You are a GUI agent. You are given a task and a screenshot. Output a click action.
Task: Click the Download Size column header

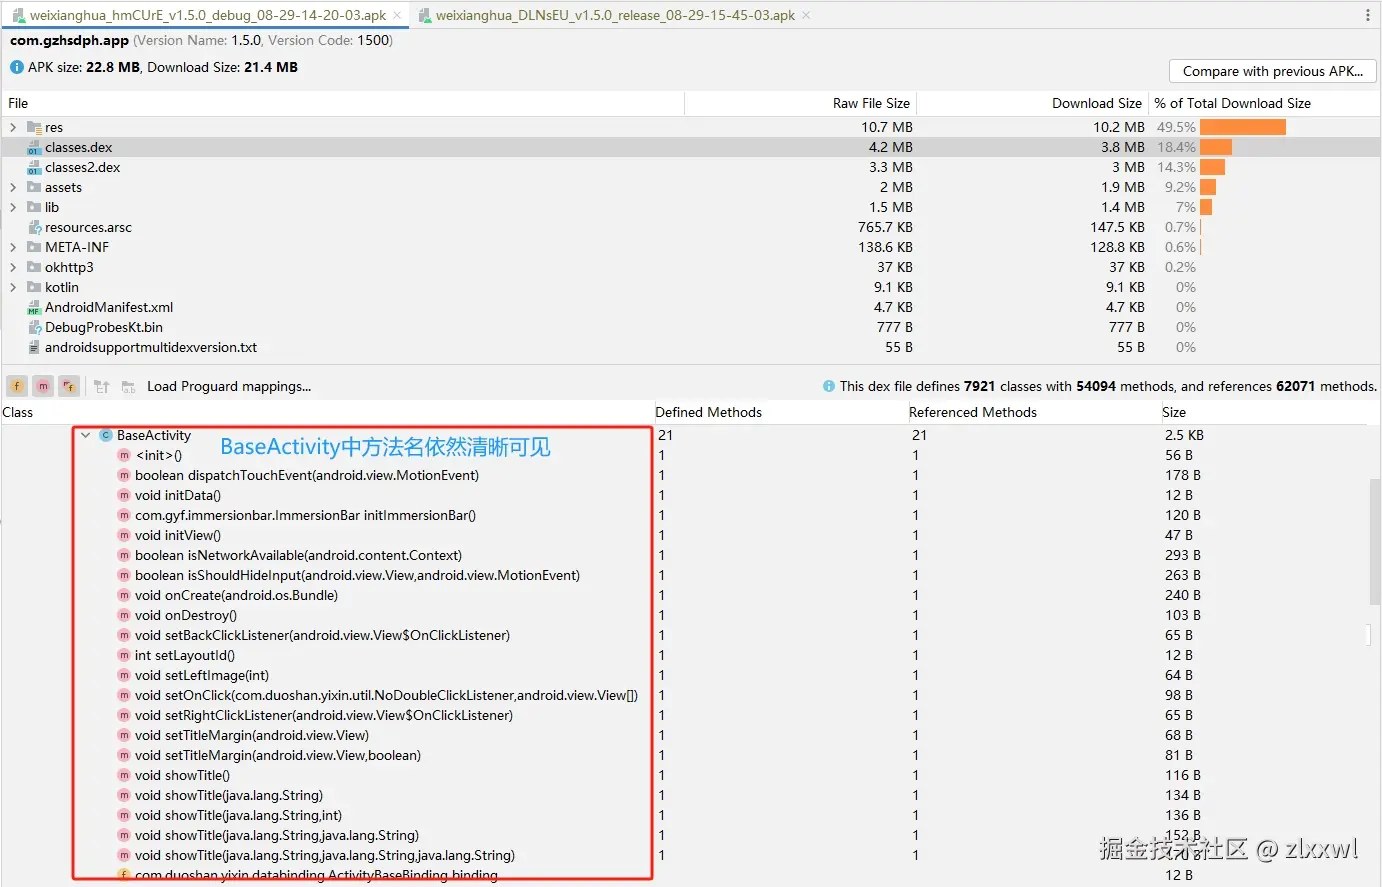click(x=1033, y=103)
